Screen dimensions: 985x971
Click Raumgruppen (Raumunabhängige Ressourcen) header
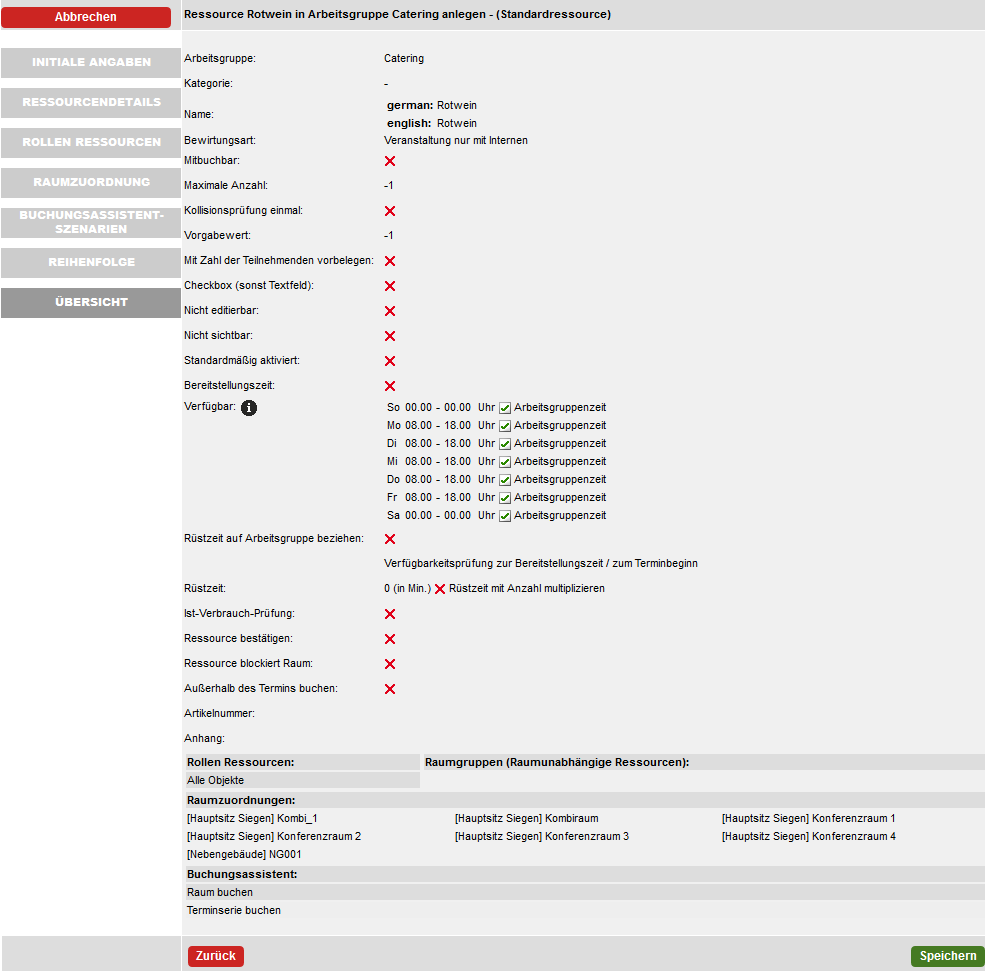[704, 762]
